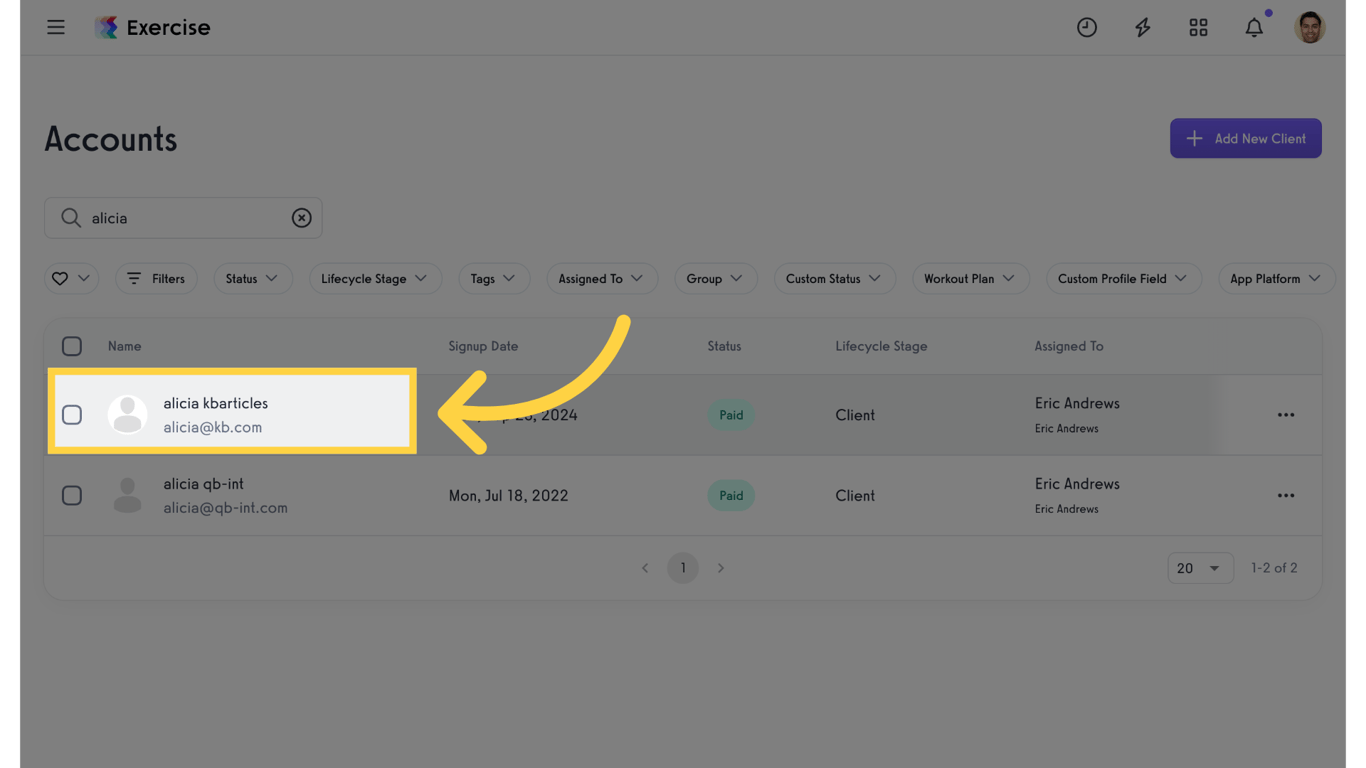Select all accounts checkbox in header
The image size is (1366, 768).
[x=72, y=346]
